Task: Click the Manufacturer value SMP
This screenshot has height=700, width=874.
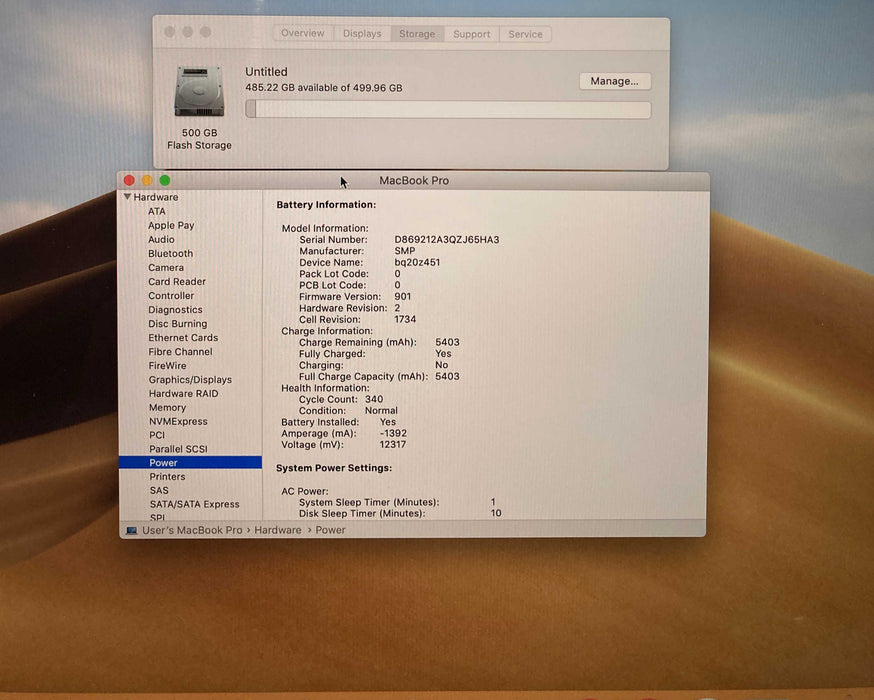Action: [405, 251]
